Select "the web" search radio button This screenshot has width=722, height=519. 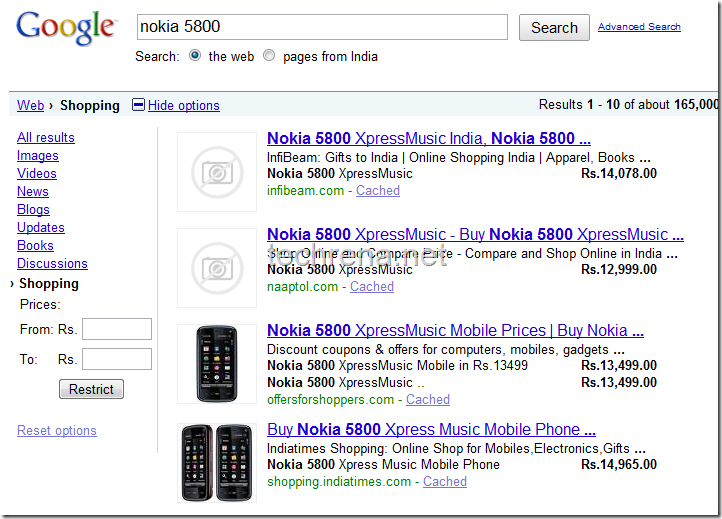click(x=195, y=56)
